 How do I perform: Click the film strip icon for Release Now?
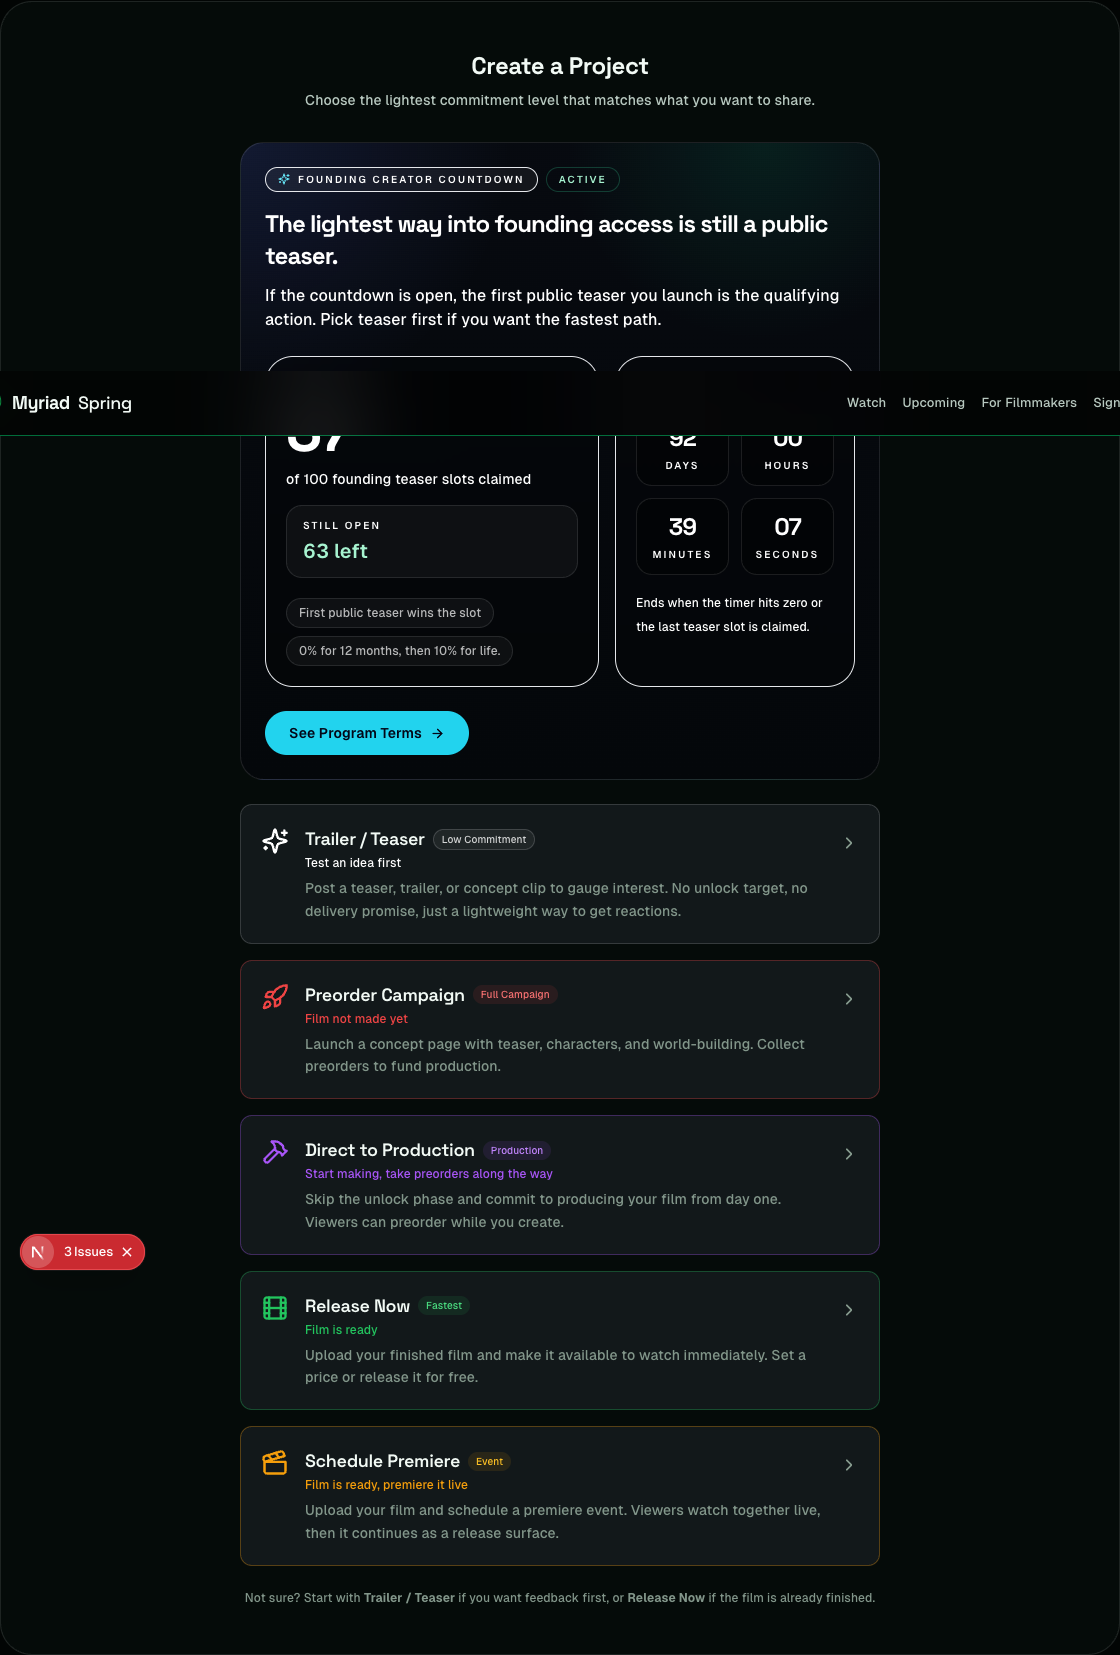(275, 1308)
